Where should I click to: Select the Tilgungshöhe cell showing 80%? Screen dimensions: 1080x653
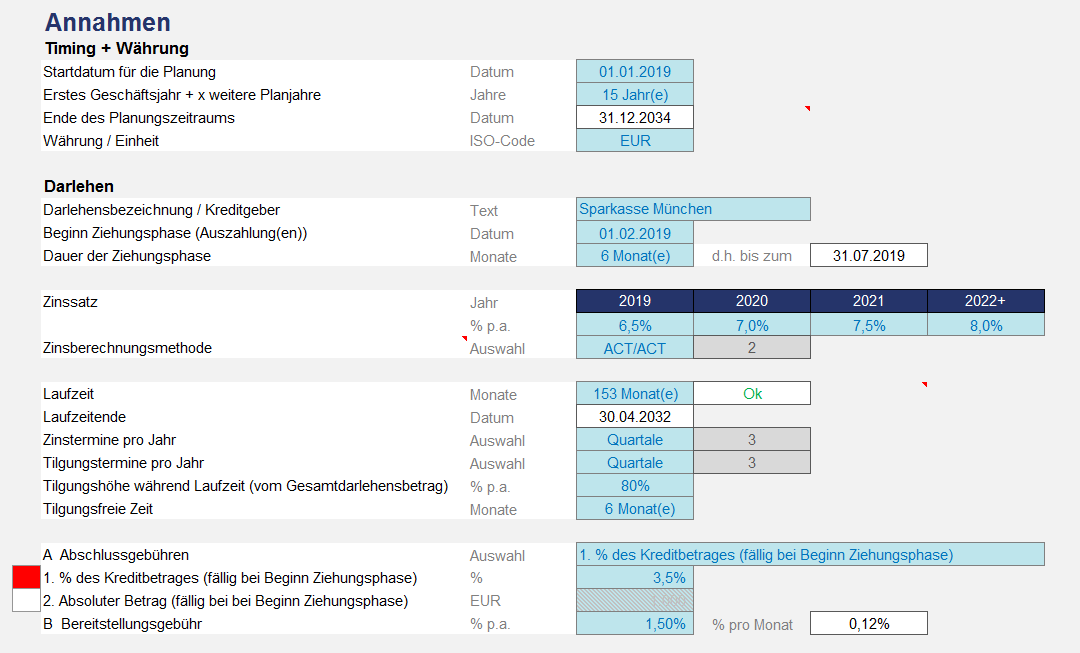(x=634, y=486)
